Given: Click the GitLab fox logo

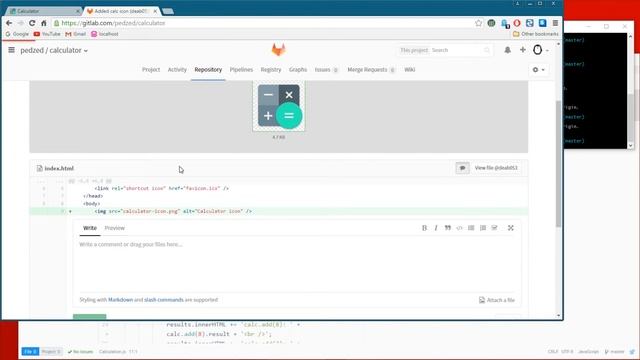Looking at the screenshot, I should point(278,50).
